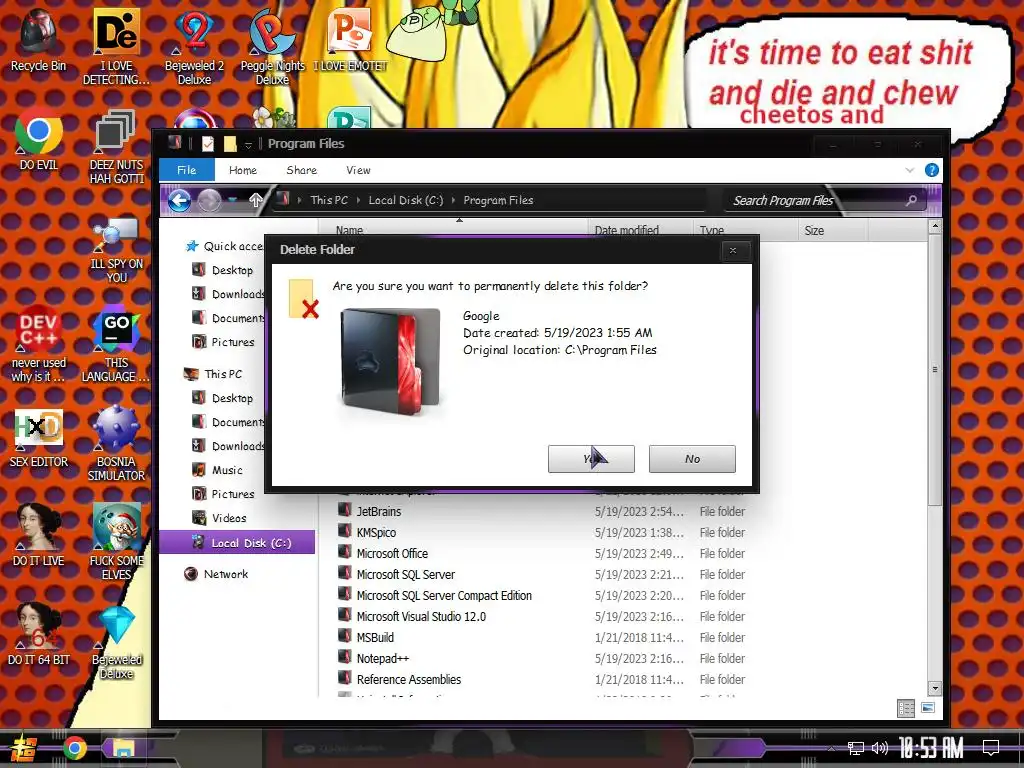Launch Peggle Nights Deluxe shortcut
Viewport: 1024px width, 768px height.
(x=272, y=46)
